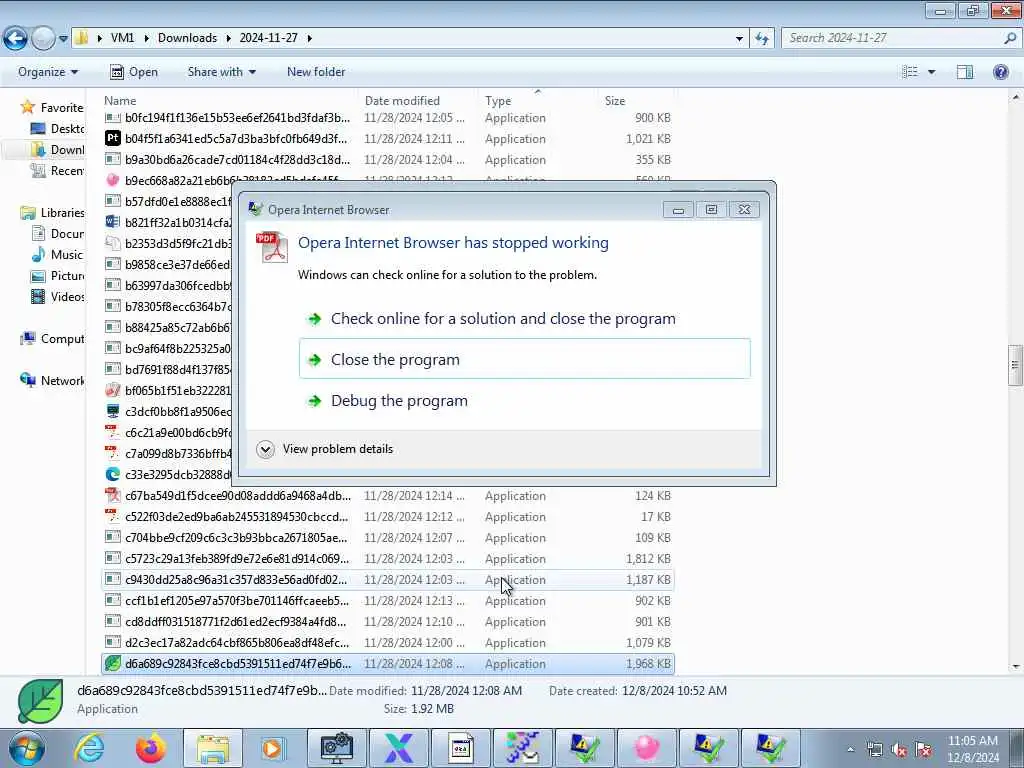Click the PDF icon of file c67ba549d1f5dcee
1024x768 pixels.
[112, 496]
